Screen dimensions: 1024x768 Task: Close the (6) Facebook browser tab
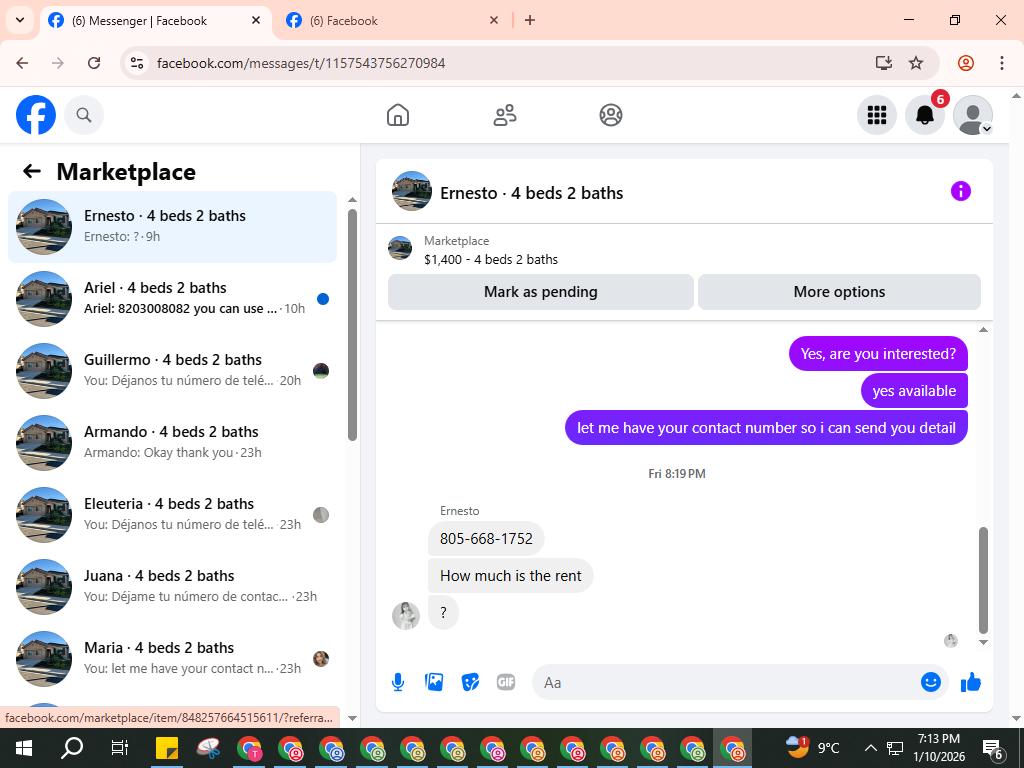494,20
